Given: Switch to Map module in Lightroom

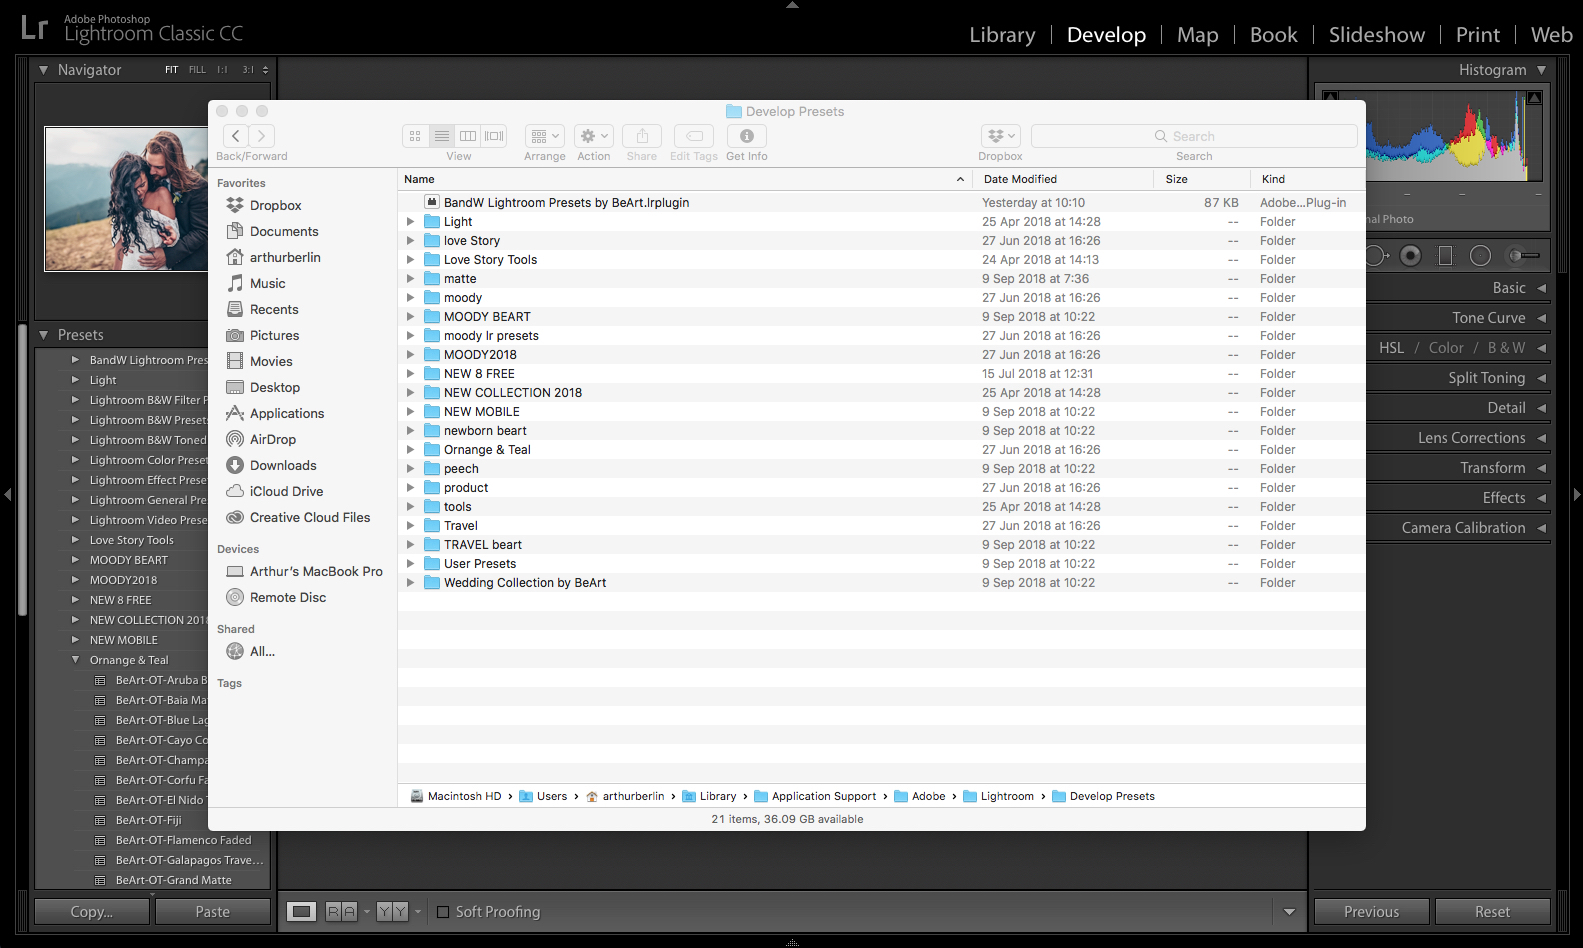Looking at the screenshot, I should tap(1197, 35).
